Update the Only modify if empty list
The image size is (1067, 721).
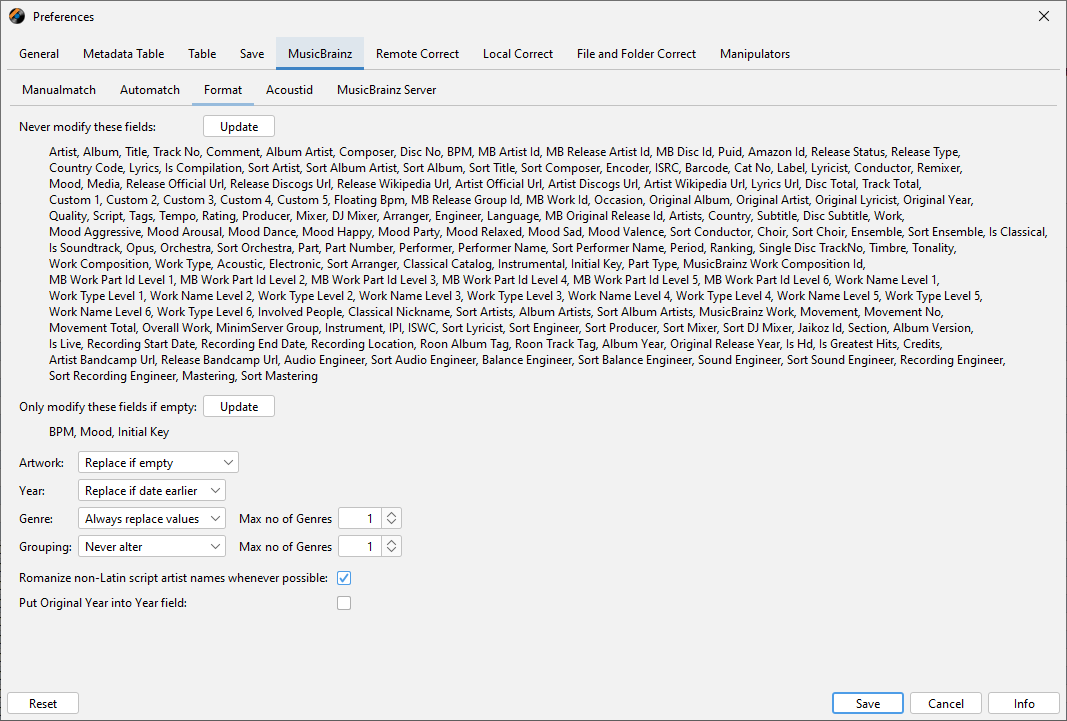(x=239, y=407)
